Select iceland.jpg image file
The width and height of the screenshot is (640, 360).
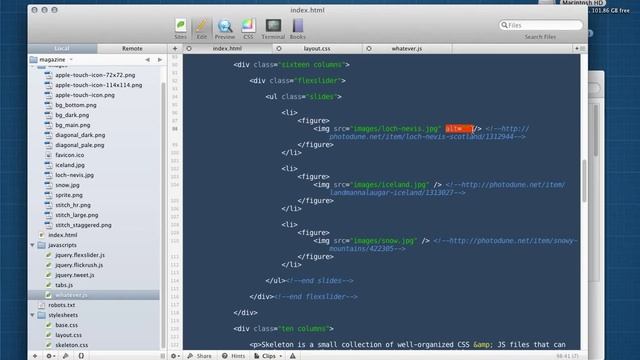[x=70, y=165]
